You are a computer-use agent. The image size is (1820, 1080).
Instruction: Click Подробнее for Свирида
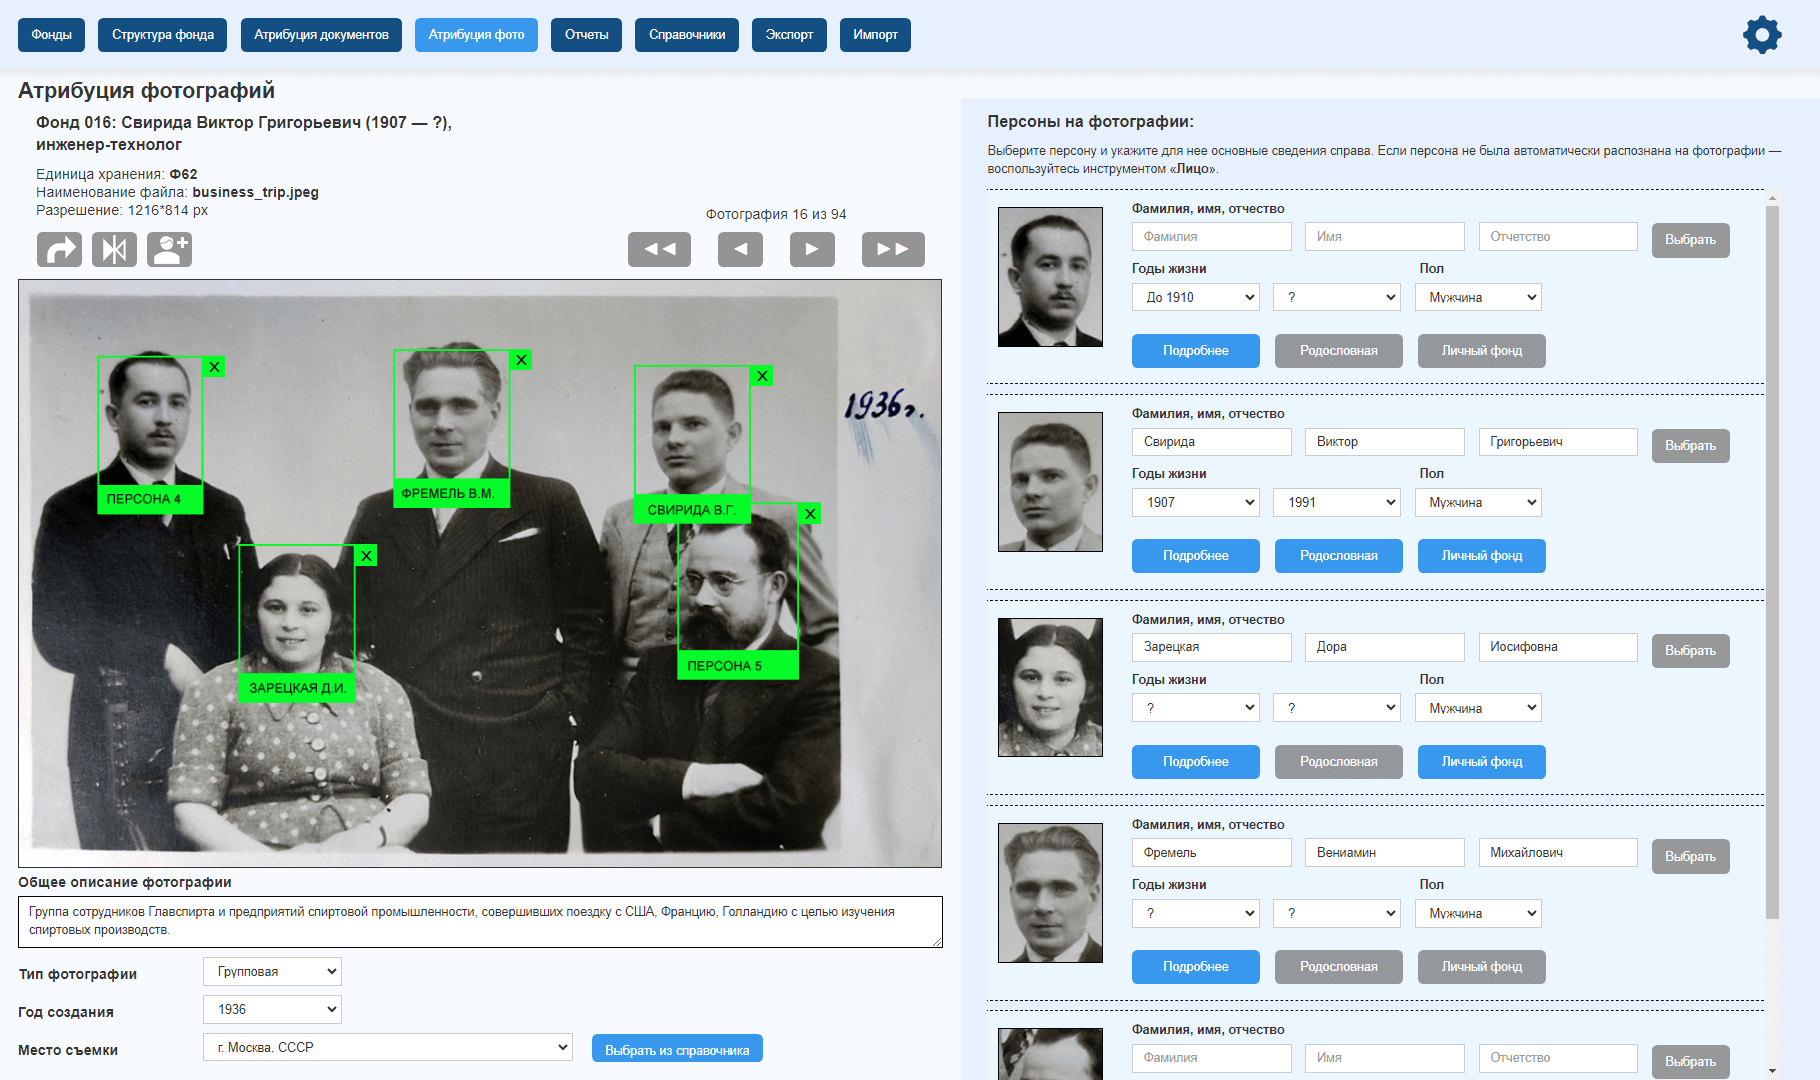1196,556
